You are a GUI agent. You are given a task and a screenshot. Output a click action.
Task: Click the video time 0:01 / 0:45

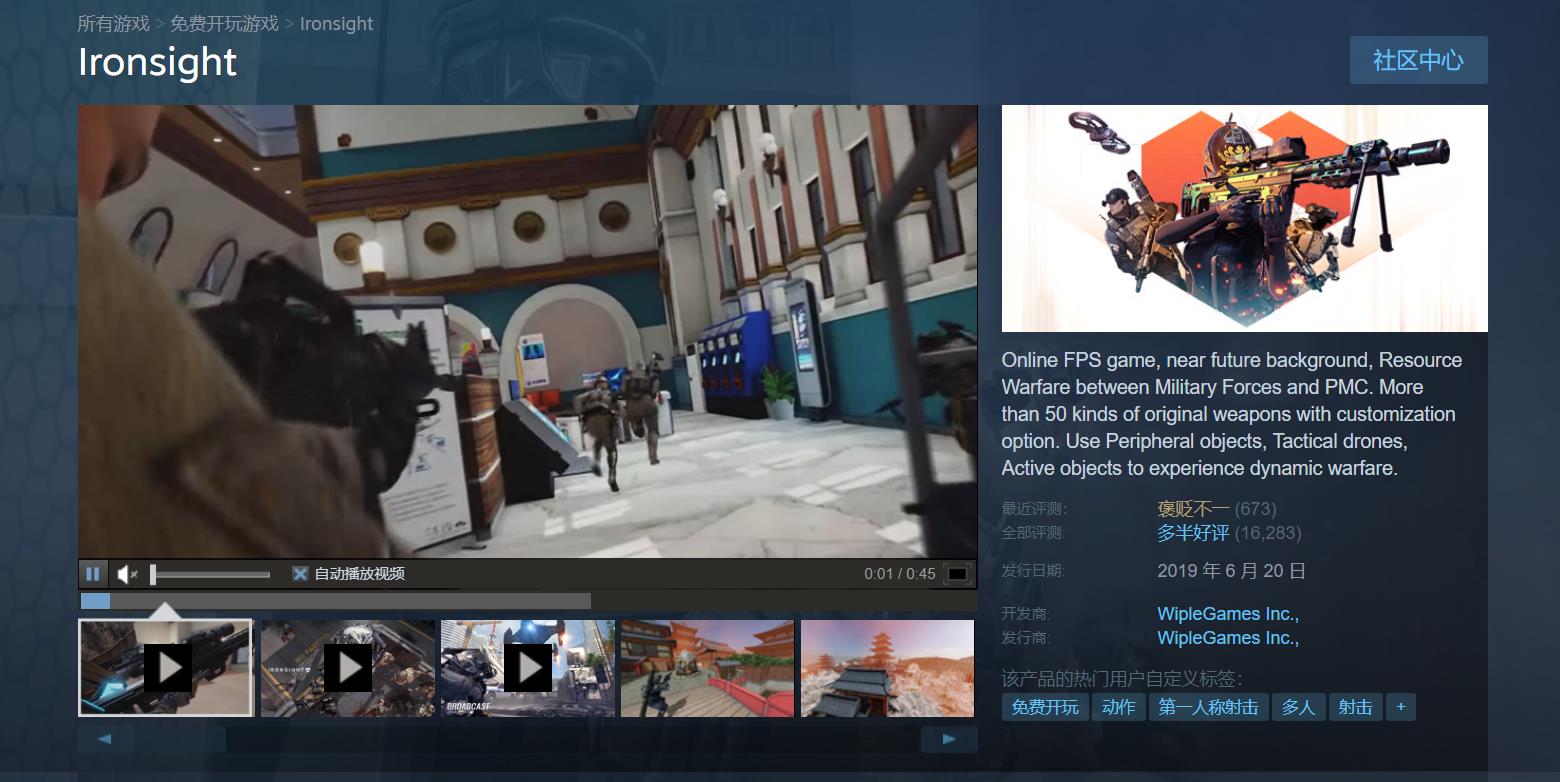(900, 574)
